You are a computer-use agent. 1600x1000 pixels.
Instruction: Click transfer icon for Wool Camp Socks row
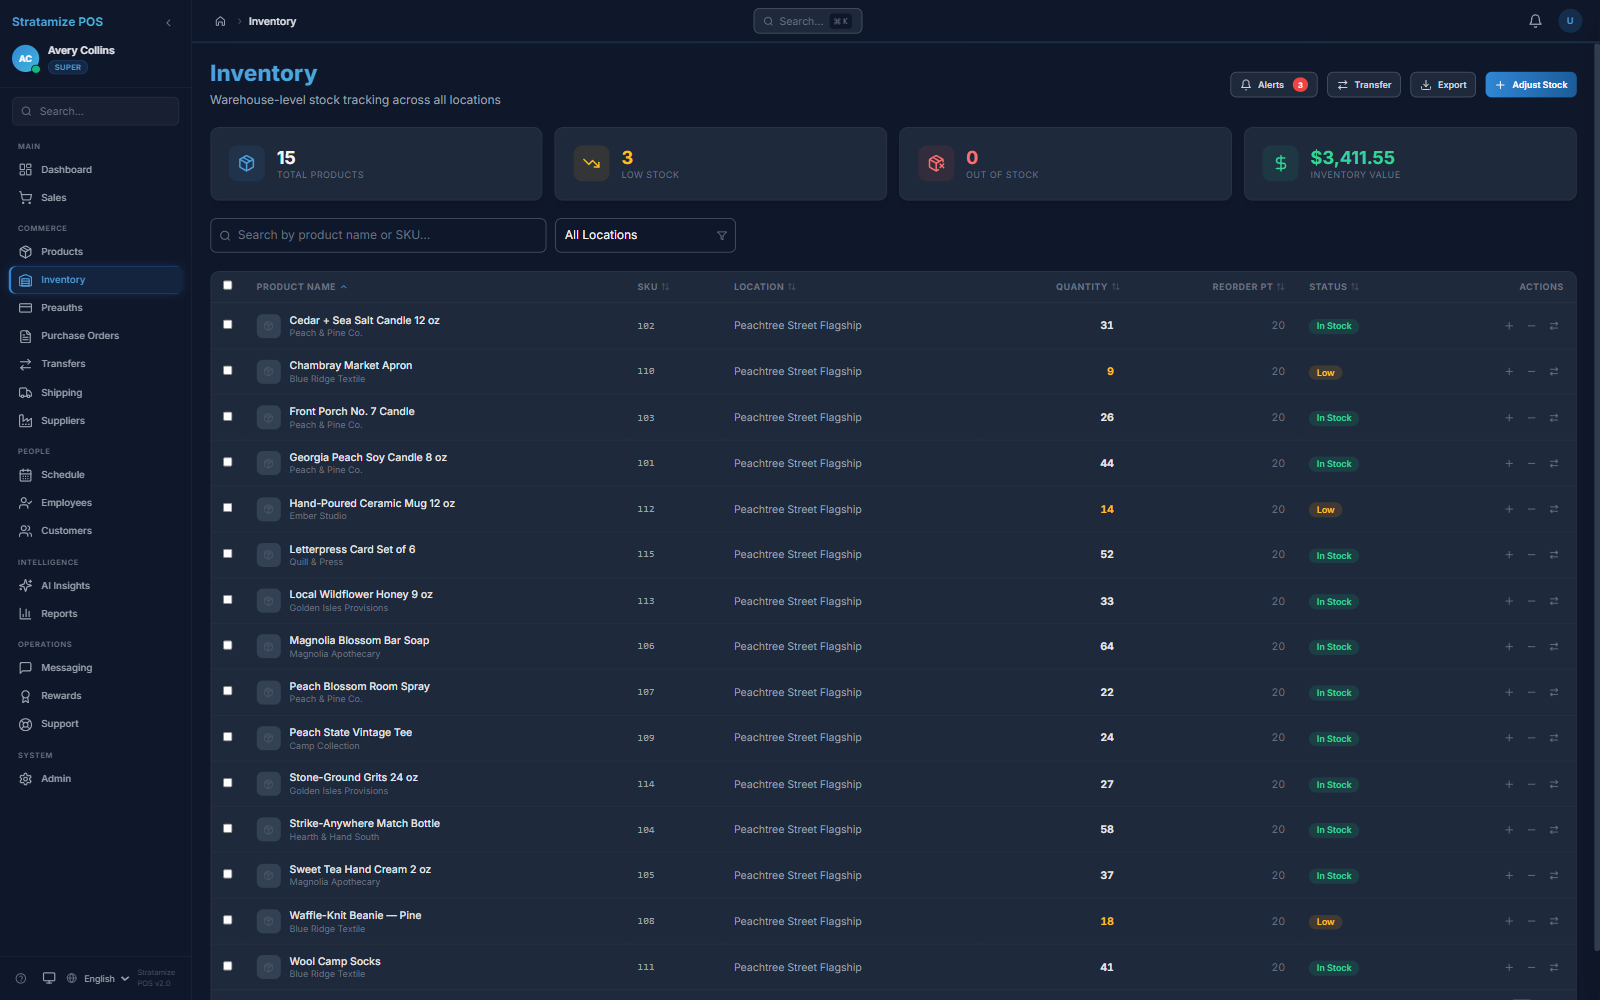pos(1554,968)
